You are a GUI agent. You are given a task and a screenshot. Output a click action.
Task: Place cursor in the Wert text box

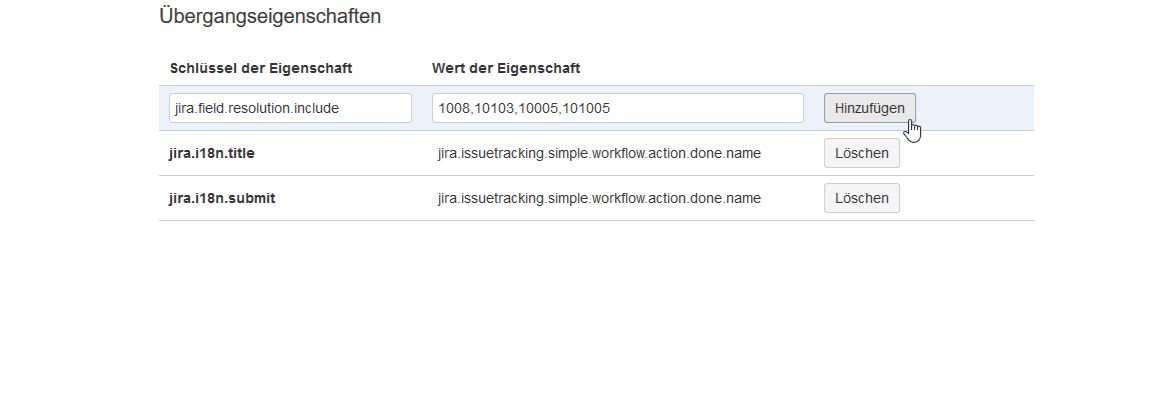click(x=617, y=108)
